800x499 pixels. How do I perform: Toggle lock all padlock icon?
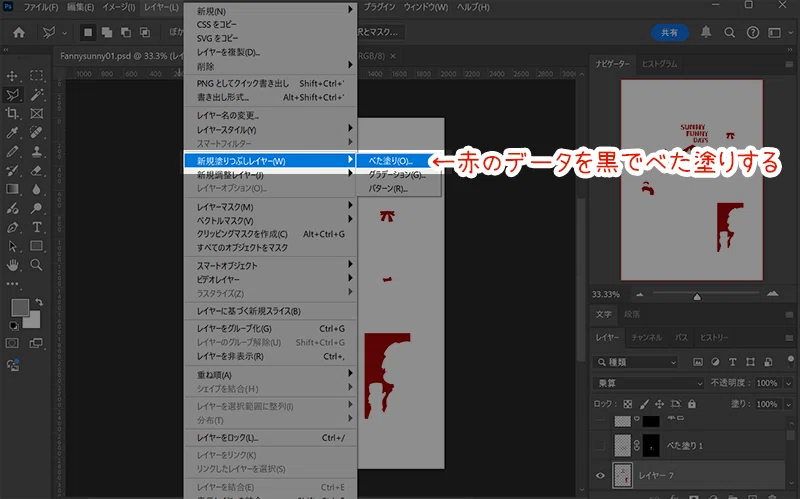coord(692,404)
